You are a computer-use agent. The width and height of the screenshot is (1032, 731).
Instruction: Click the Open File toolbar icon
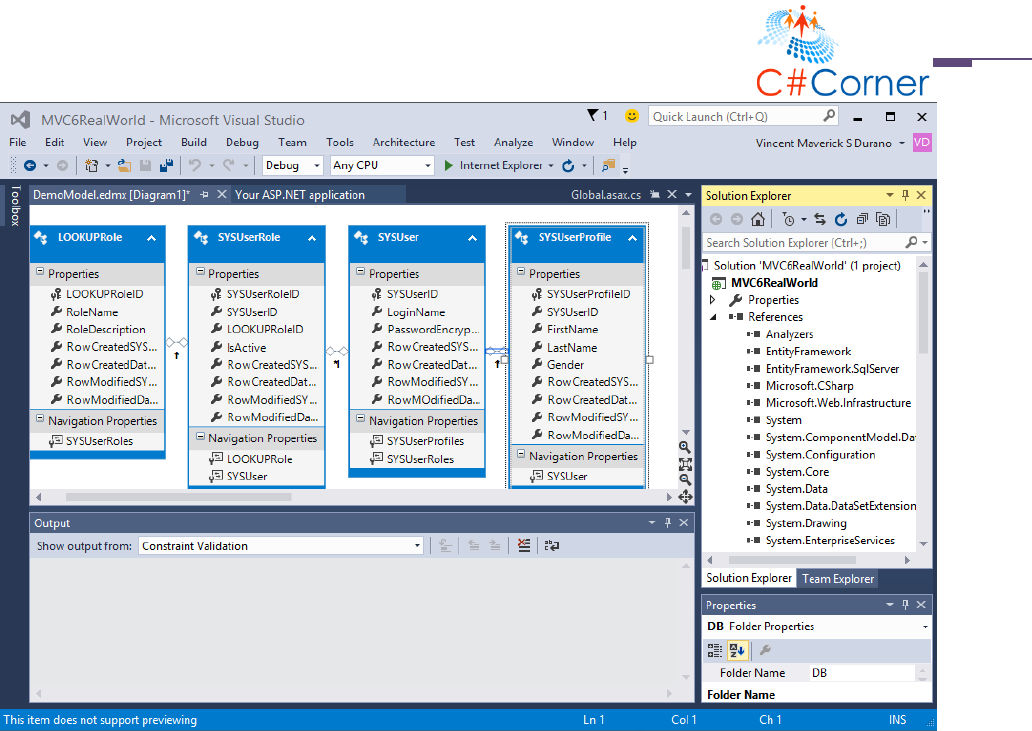[x=124, y=166]
